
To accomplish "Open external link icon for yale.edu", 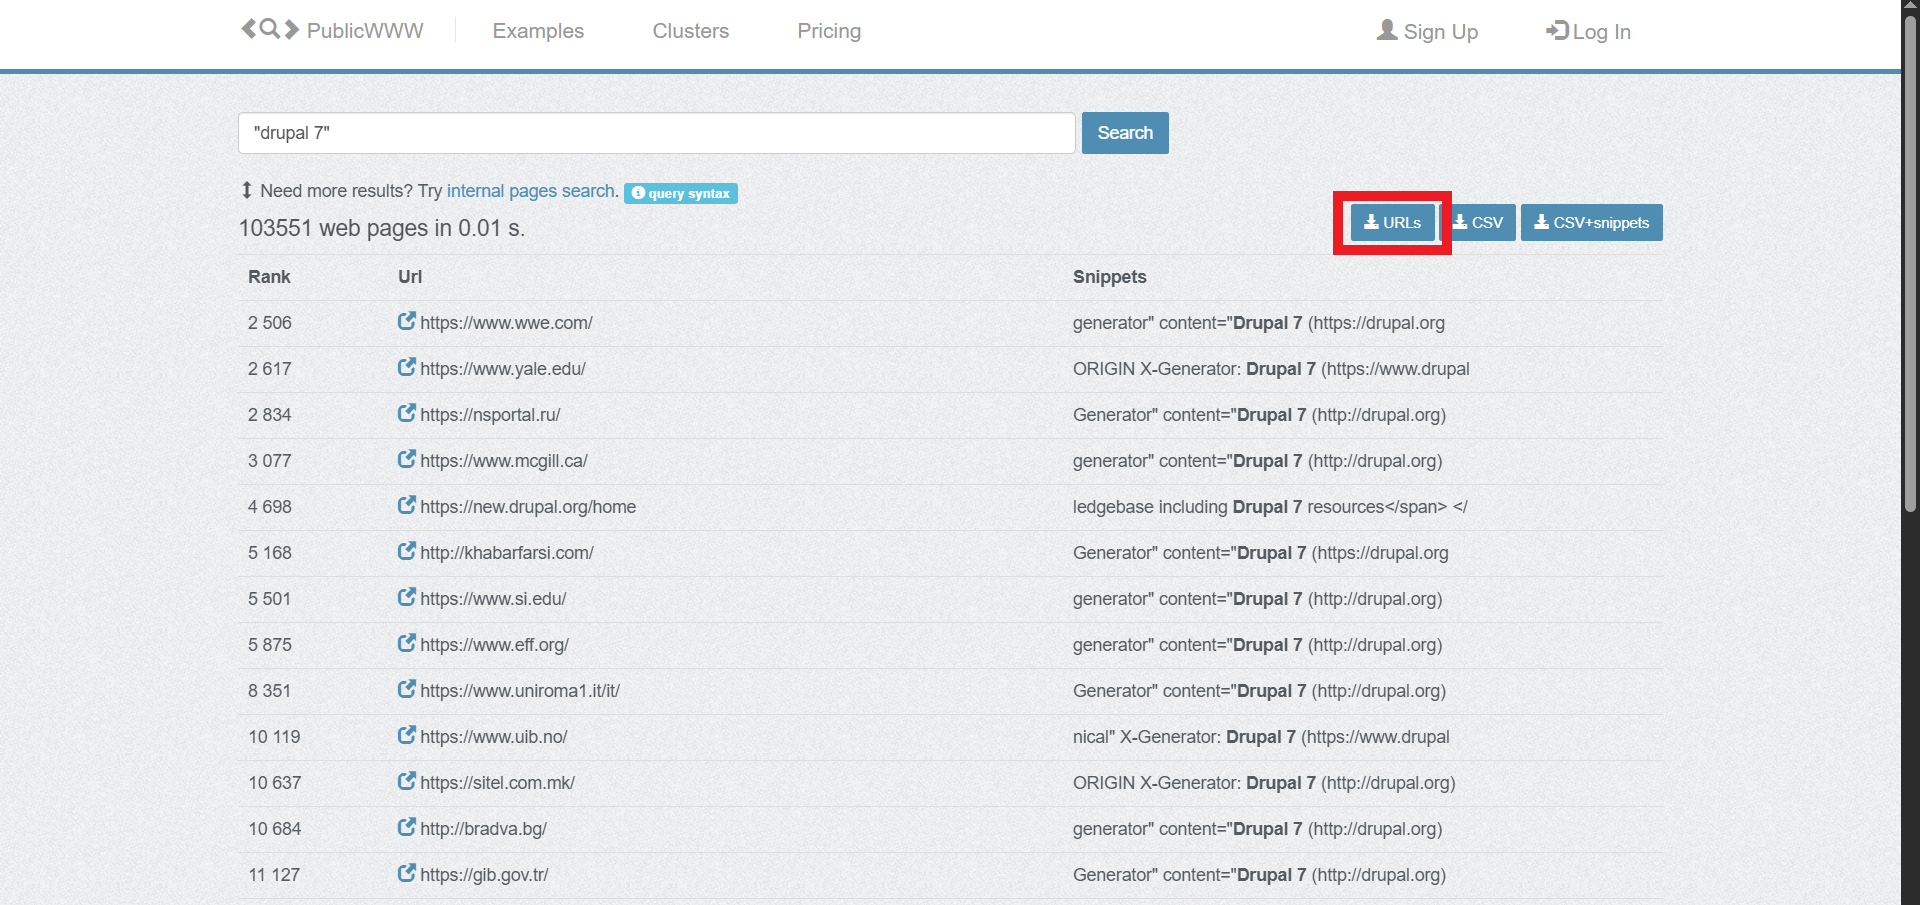I will coord(406,367).
